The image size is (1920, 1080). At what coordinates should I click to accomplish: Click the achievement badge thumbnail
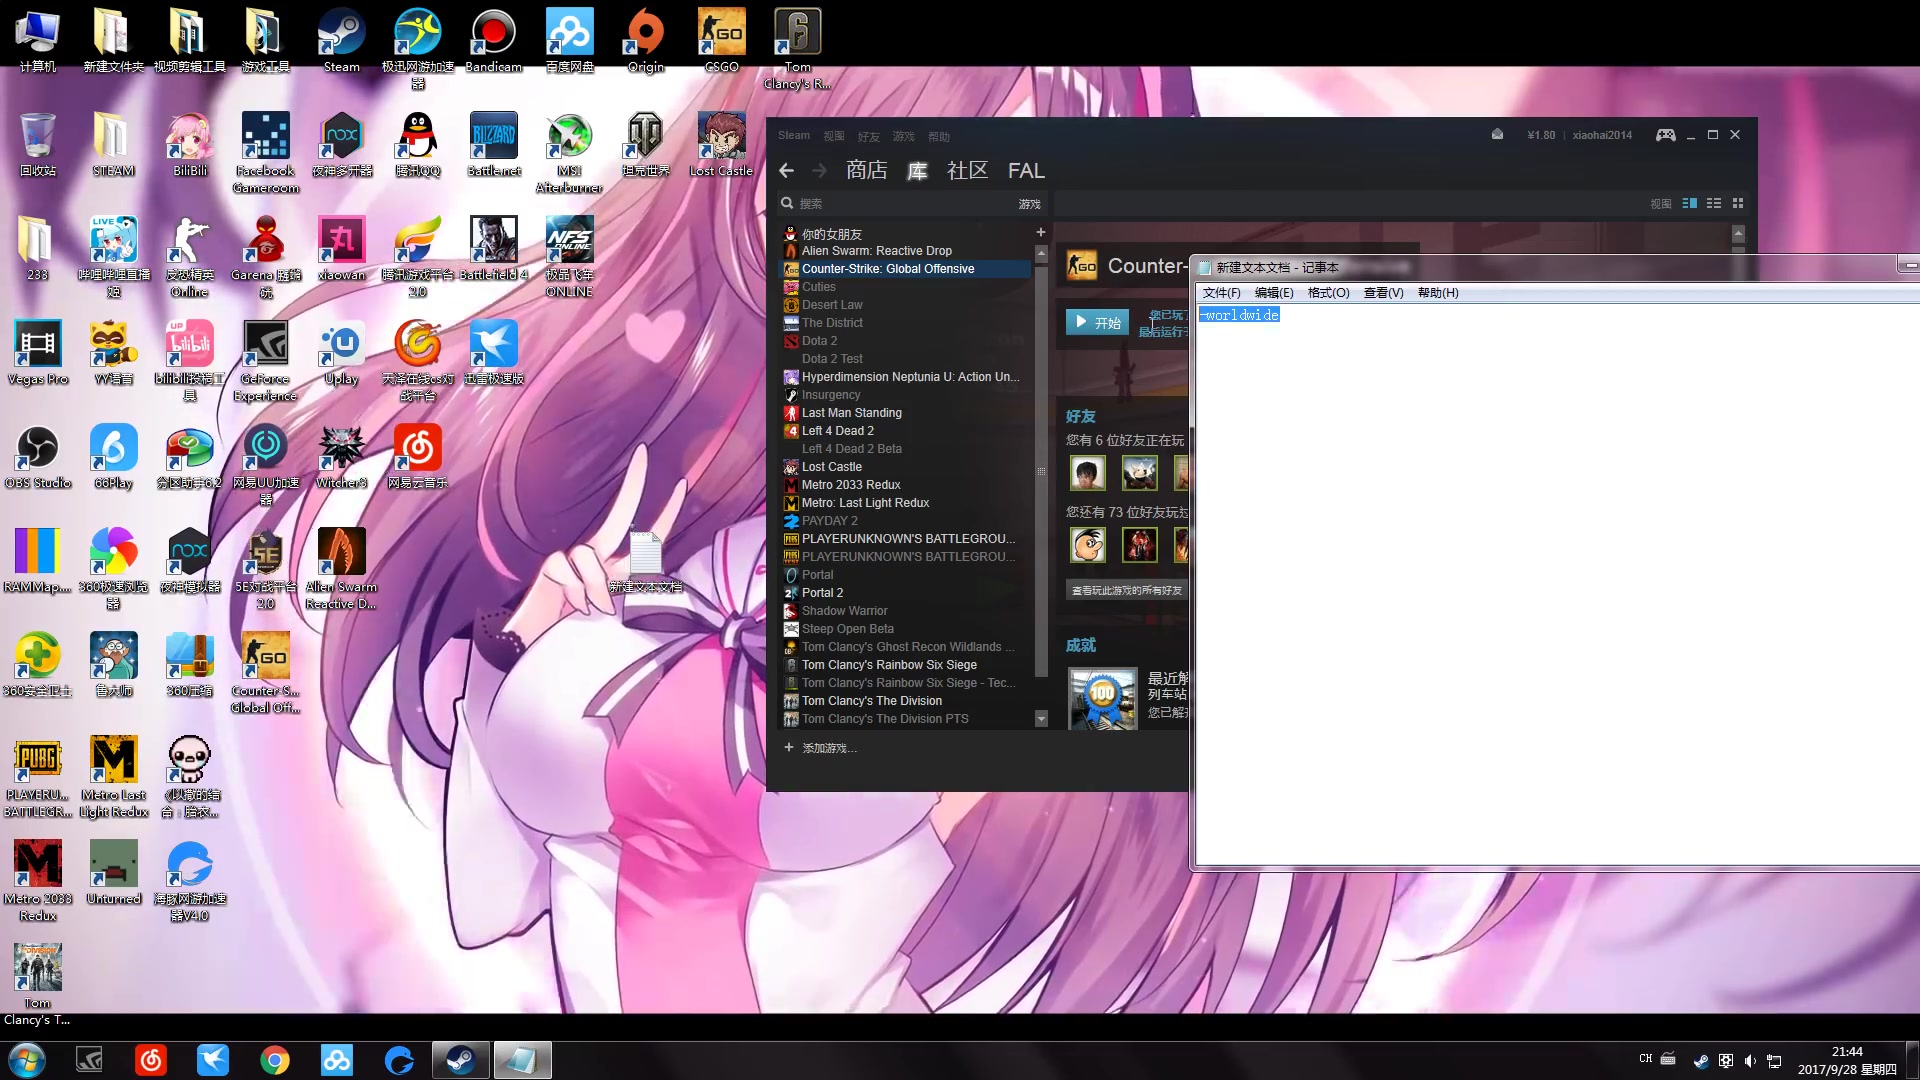click(1102, 698)
